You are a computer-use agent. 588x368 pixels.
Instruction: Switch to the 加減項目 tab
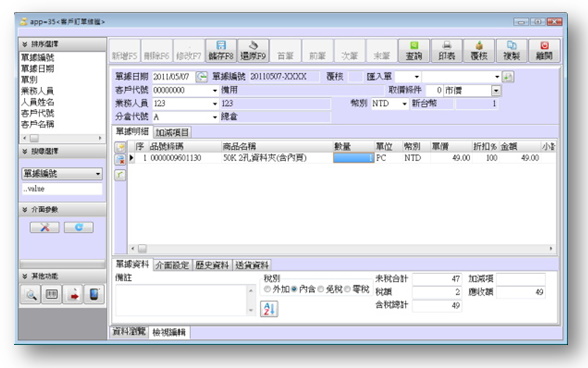click(172, 132)
